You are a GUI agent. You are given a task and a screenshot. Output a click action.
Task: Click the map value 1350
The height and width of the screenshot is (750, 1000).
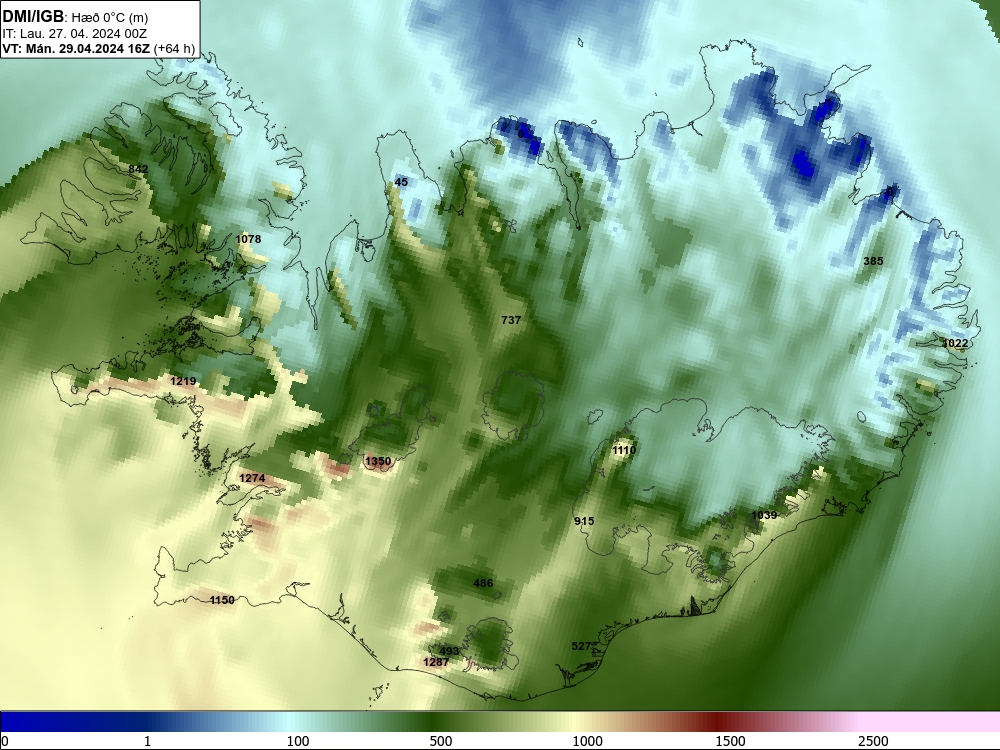(x=378, y=461)
